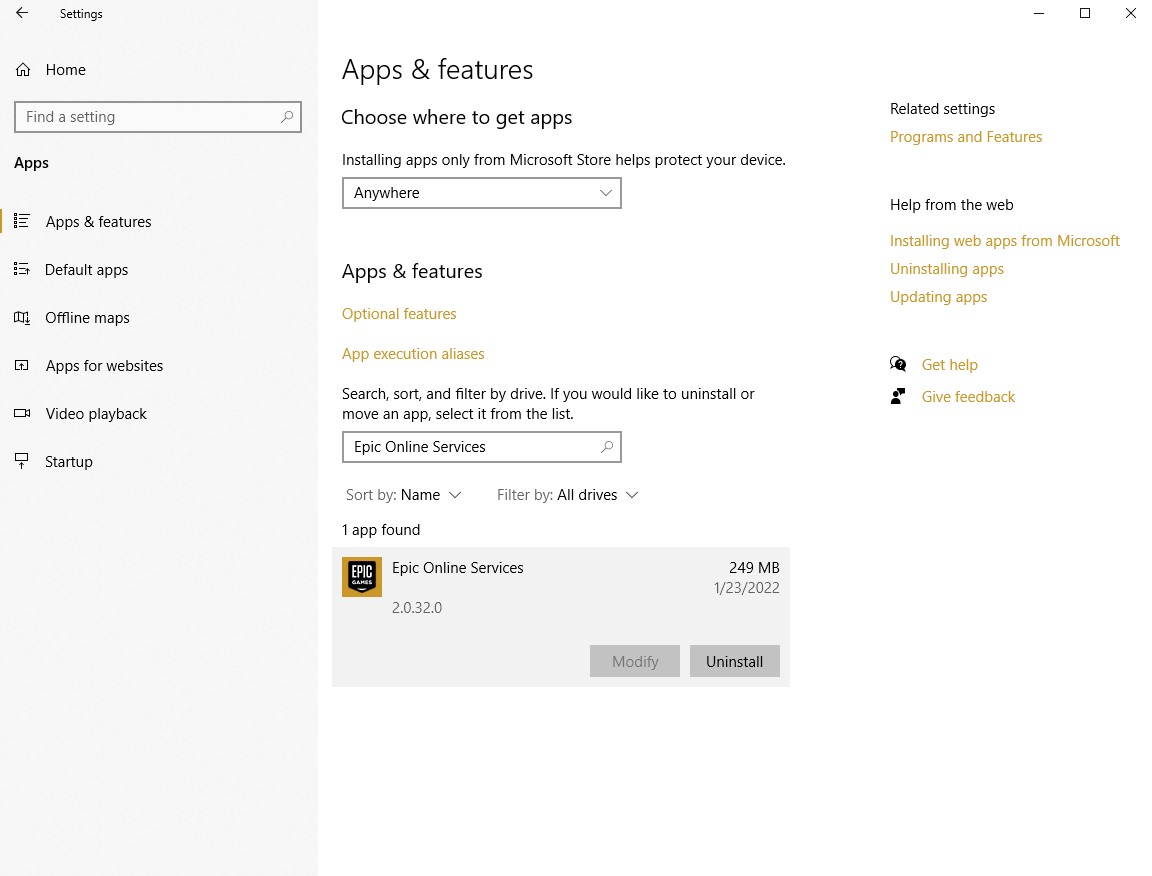
Task: Open Programs and Features related setting
Action: [966, 137]
